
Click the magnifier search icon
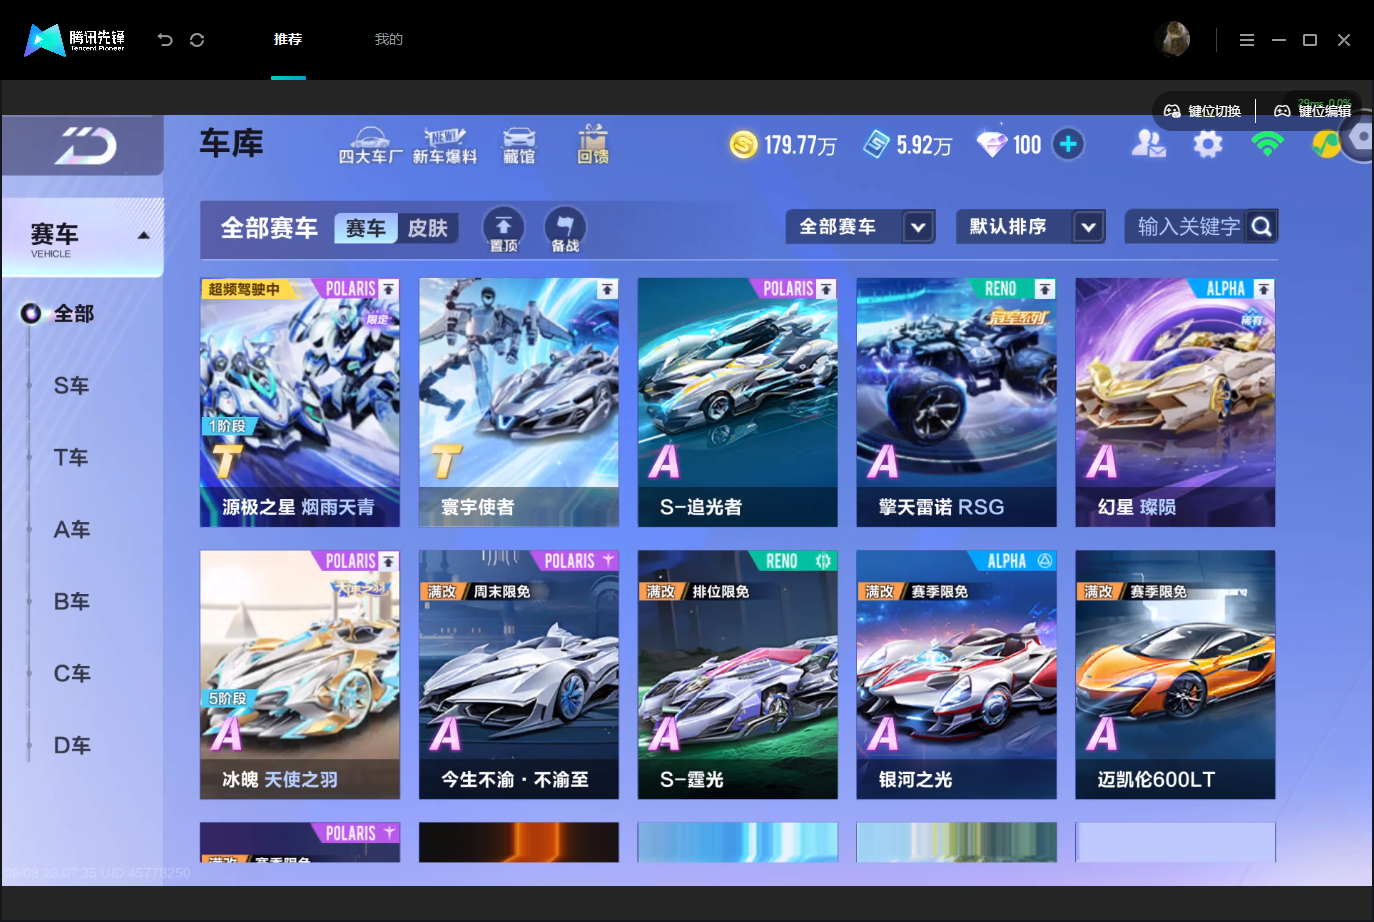(x=1262, y=227)
